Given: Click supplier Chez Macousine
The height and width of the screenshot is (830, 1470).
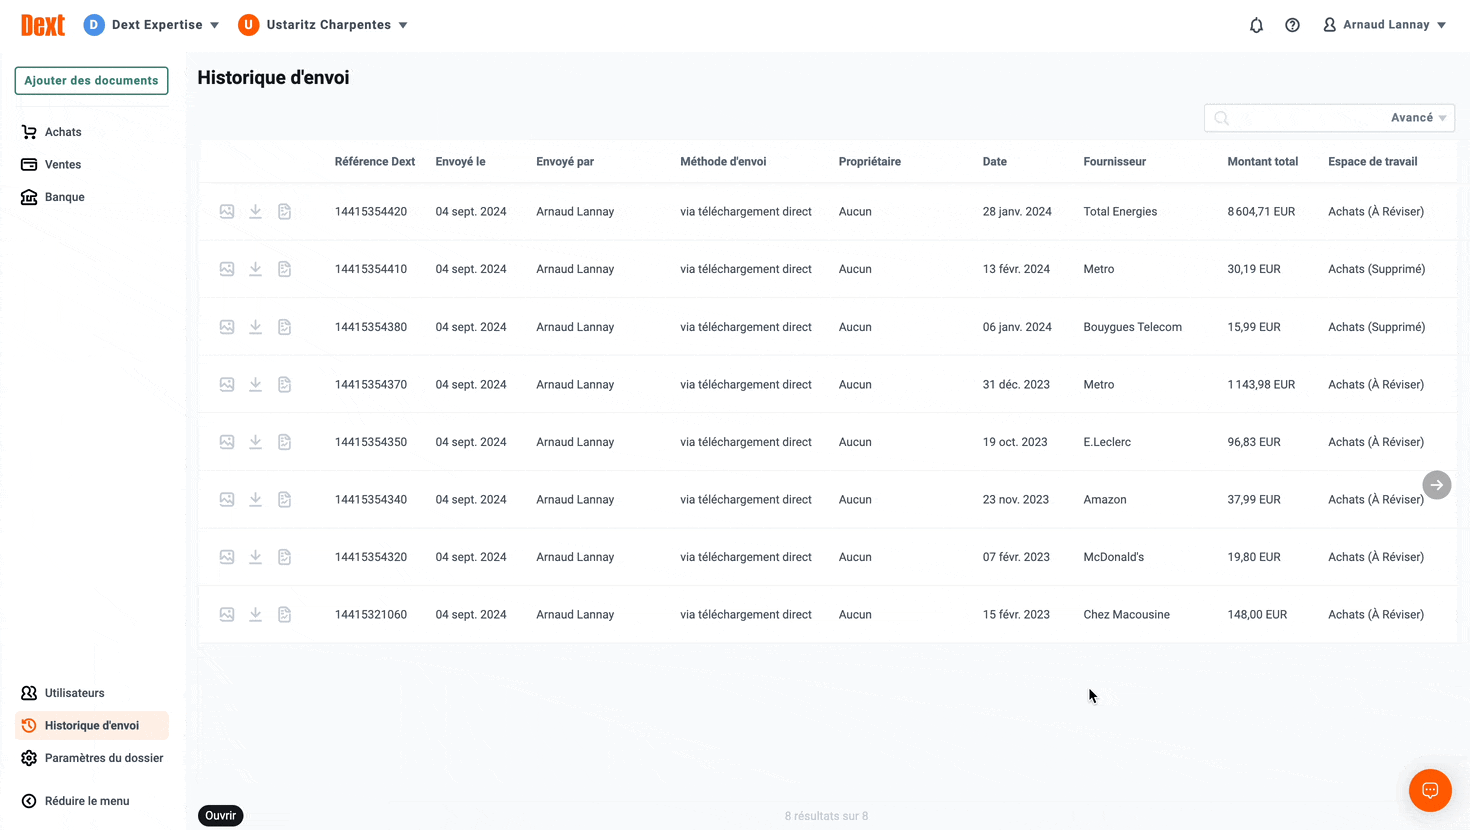Looking at the screenshot, I should click(1126, 614).
